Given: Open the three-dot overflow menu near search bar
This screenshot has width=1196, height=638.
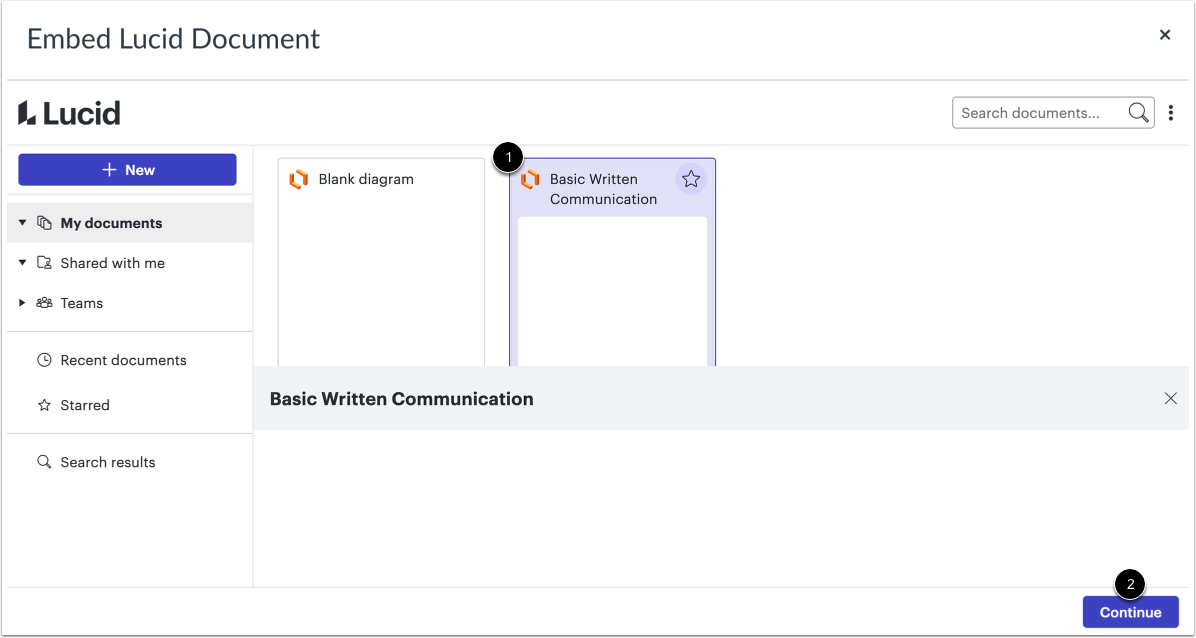Looking at the screenshot, I should (1171, 112).
